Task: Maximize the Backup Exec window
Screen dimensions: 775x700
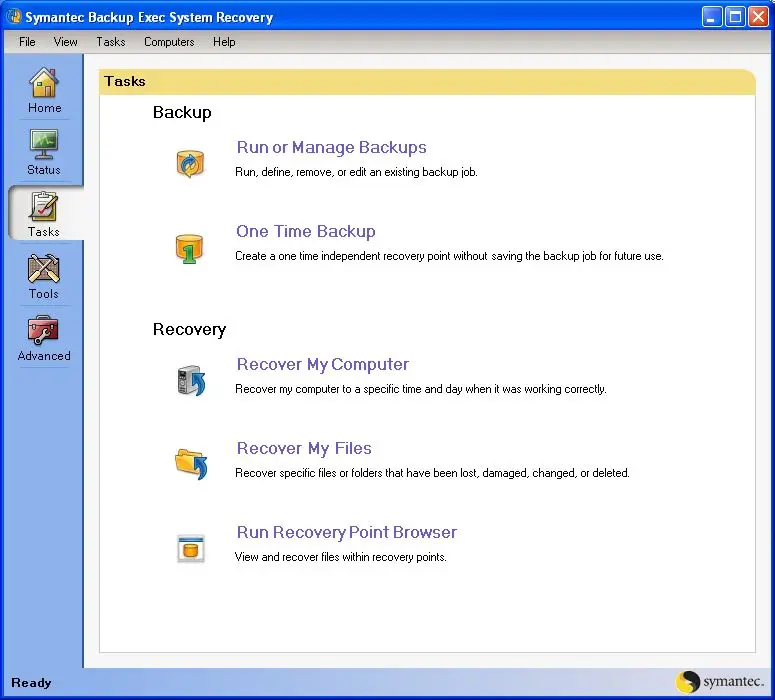Action: click(x=735, y=17)
